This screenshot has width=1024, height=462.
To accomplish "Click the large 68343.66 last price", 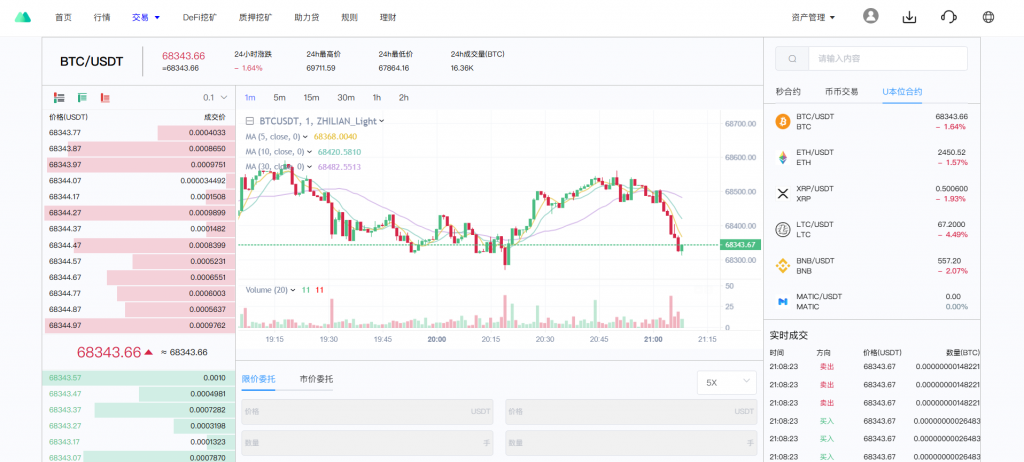I will 109,352.
